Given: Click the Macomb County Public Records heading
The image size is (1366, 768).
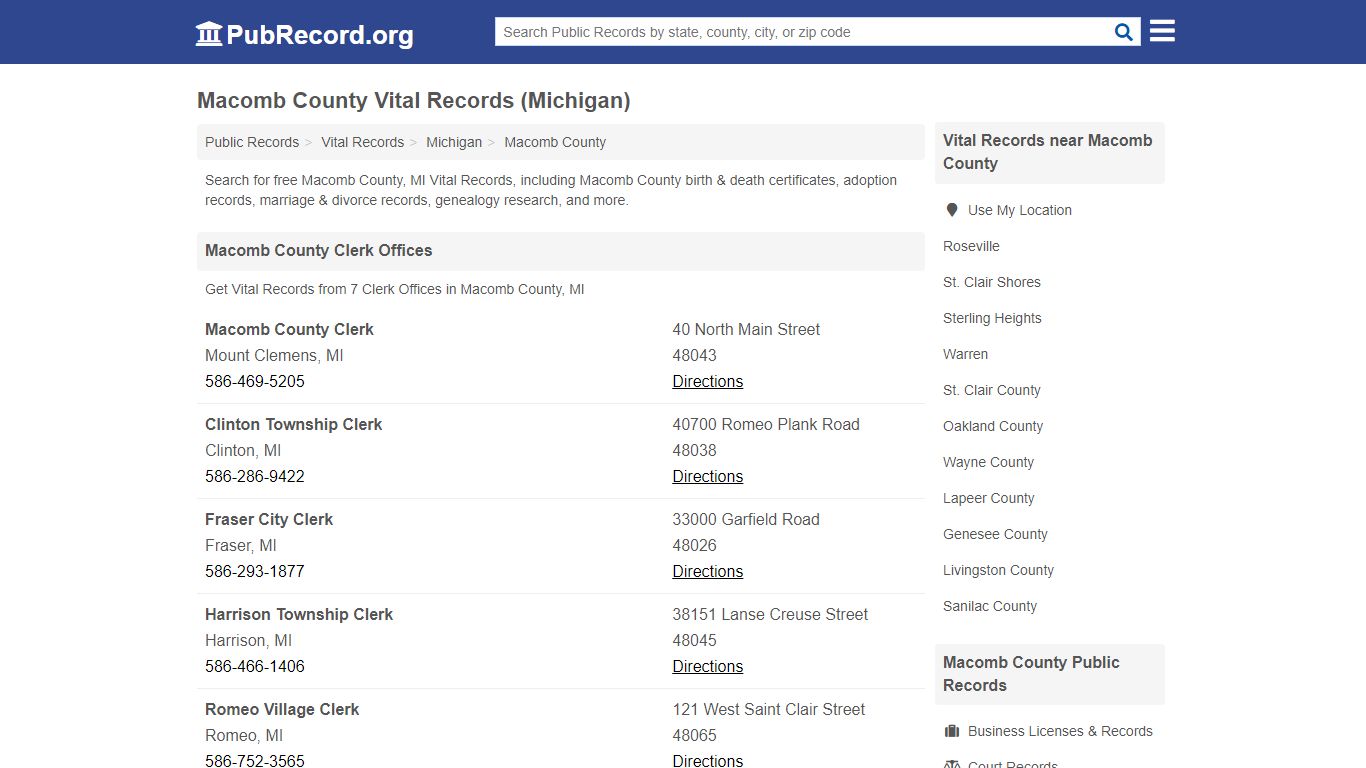Looking at the screenshot, I should [1031, 674].
